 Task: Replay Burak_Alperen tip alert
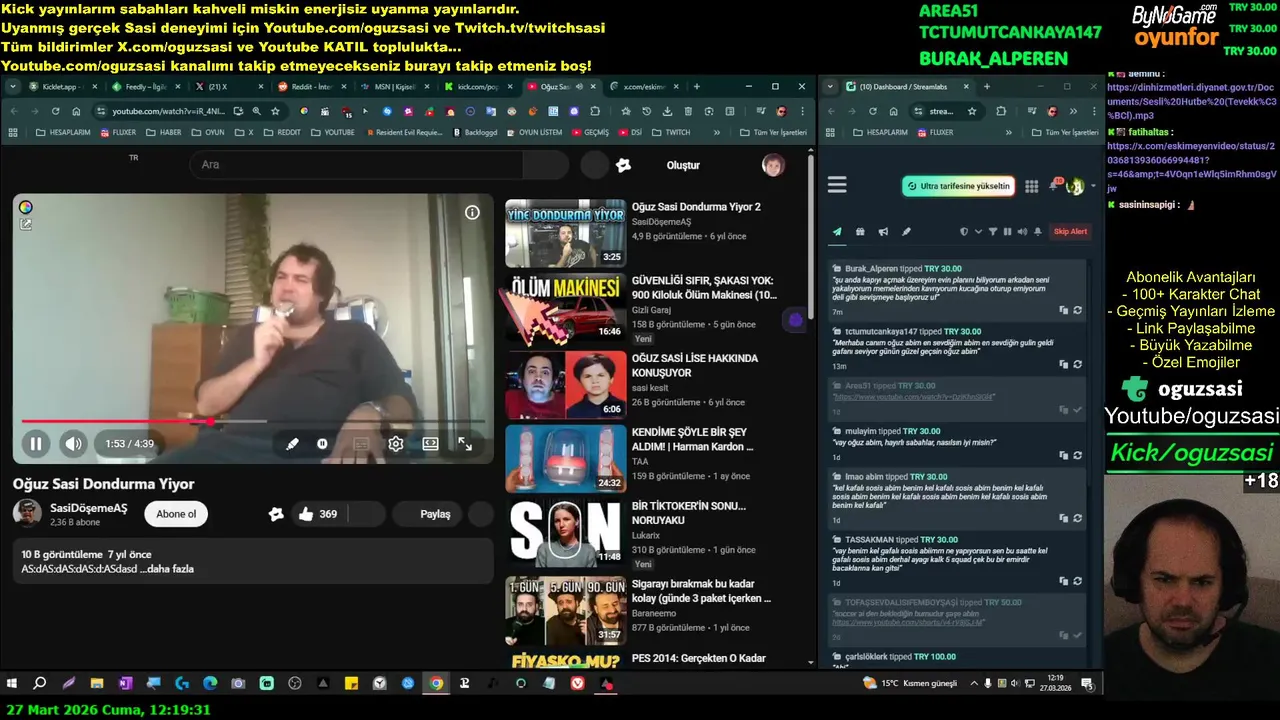click(x=1077, y=311)
